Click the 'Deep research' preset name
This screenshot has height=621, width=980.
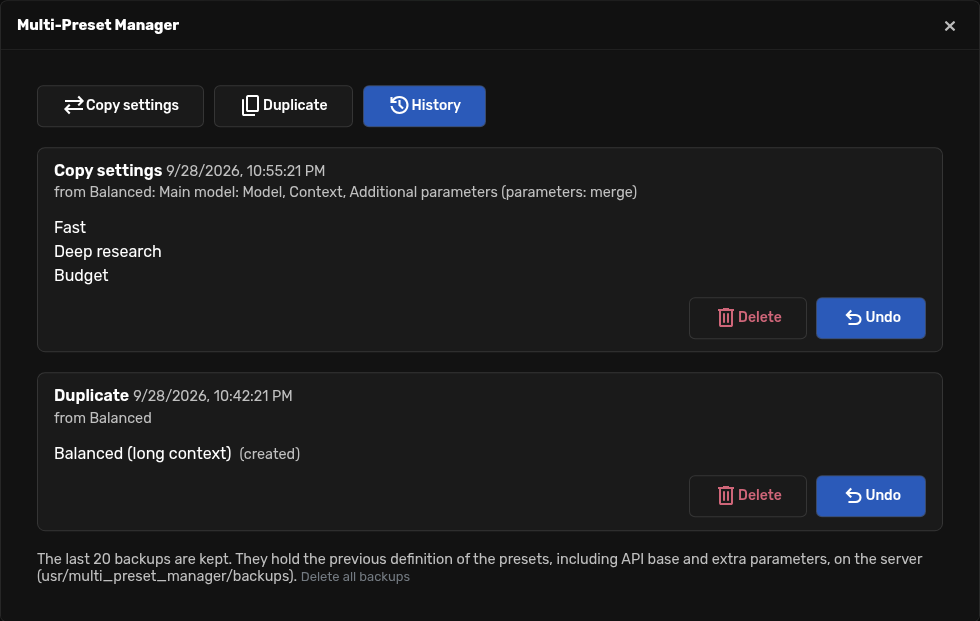tap(108, 252)
